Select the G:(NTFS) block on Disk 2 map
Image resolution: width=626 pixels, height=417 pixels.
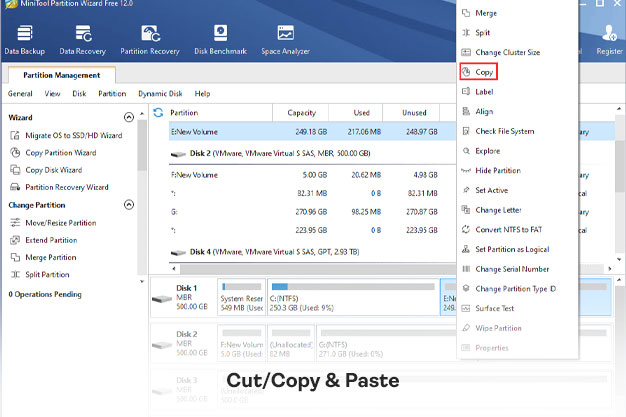386,344
